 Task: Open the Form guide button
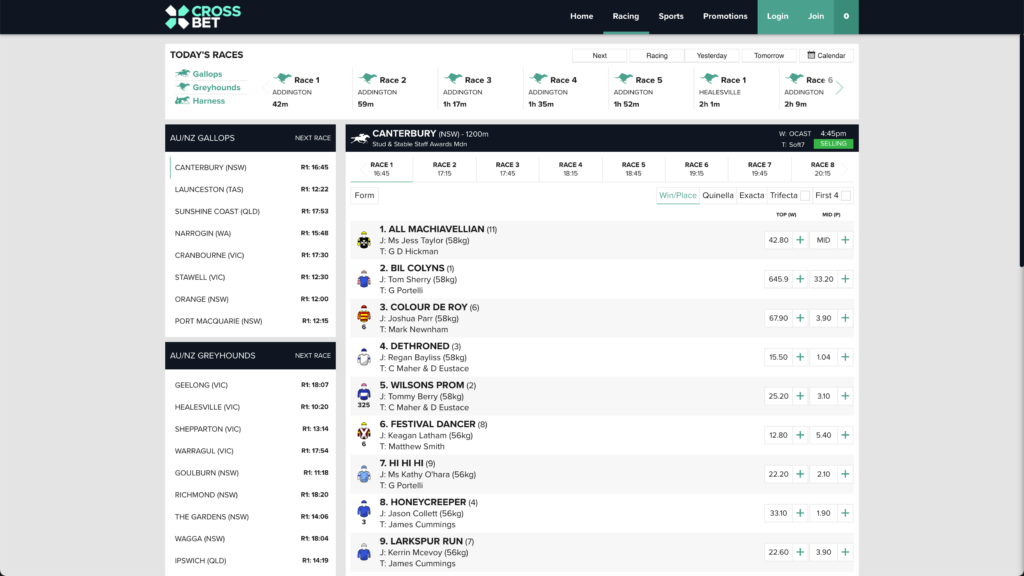(x=364, y=195)
